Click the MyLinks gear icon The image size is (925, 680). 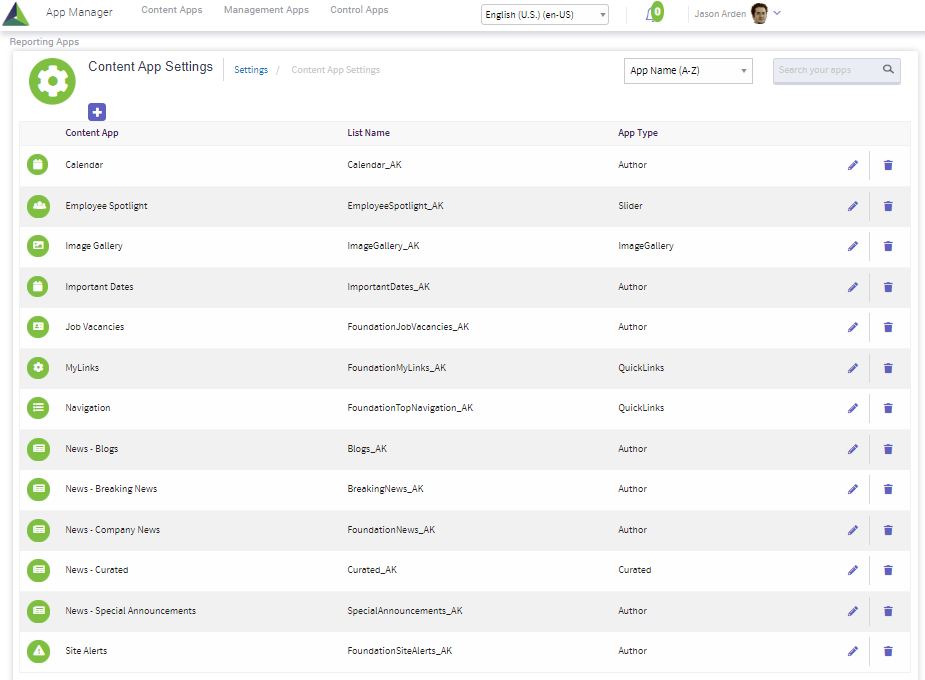point(38,368)
